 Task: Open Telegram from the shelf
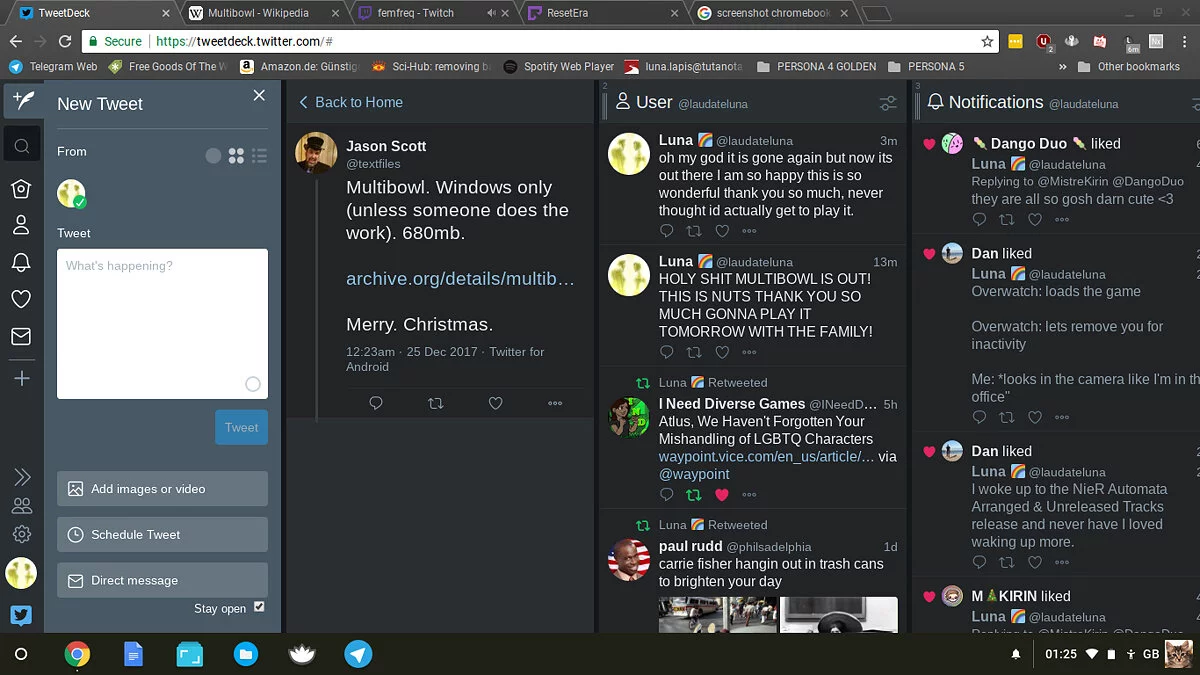point(358,655)
